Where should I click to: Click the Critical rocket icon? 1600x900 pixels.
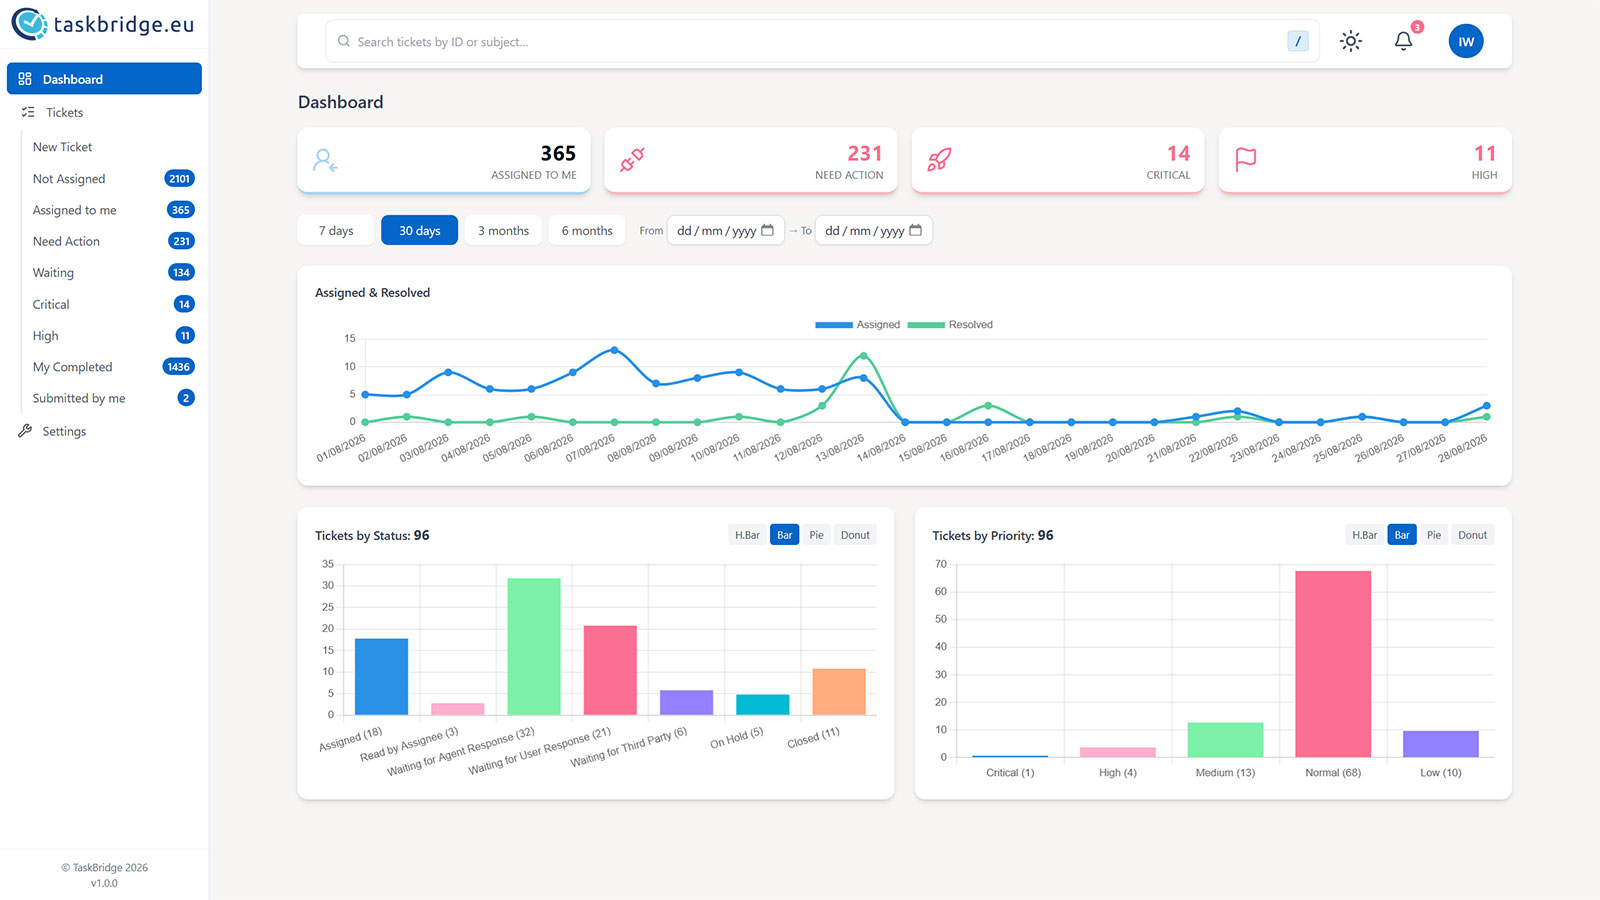(939, 160)
